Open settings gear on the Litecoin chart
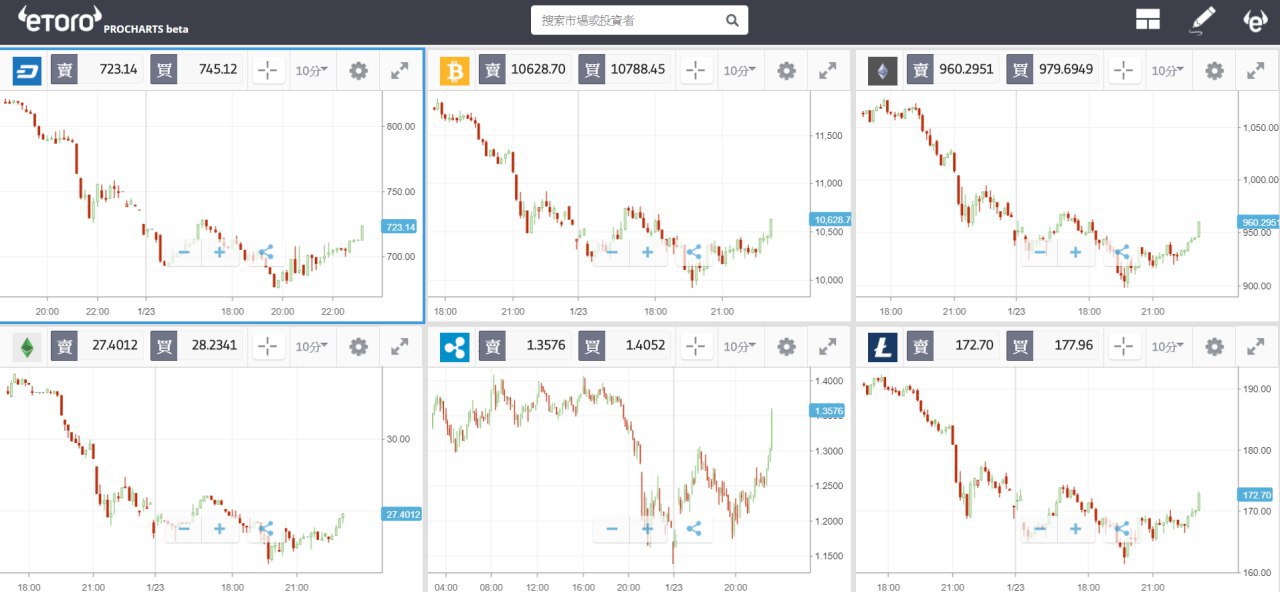Viewport: 1280px width, 592px height. pyautogui.click(x=1214, y=347)
